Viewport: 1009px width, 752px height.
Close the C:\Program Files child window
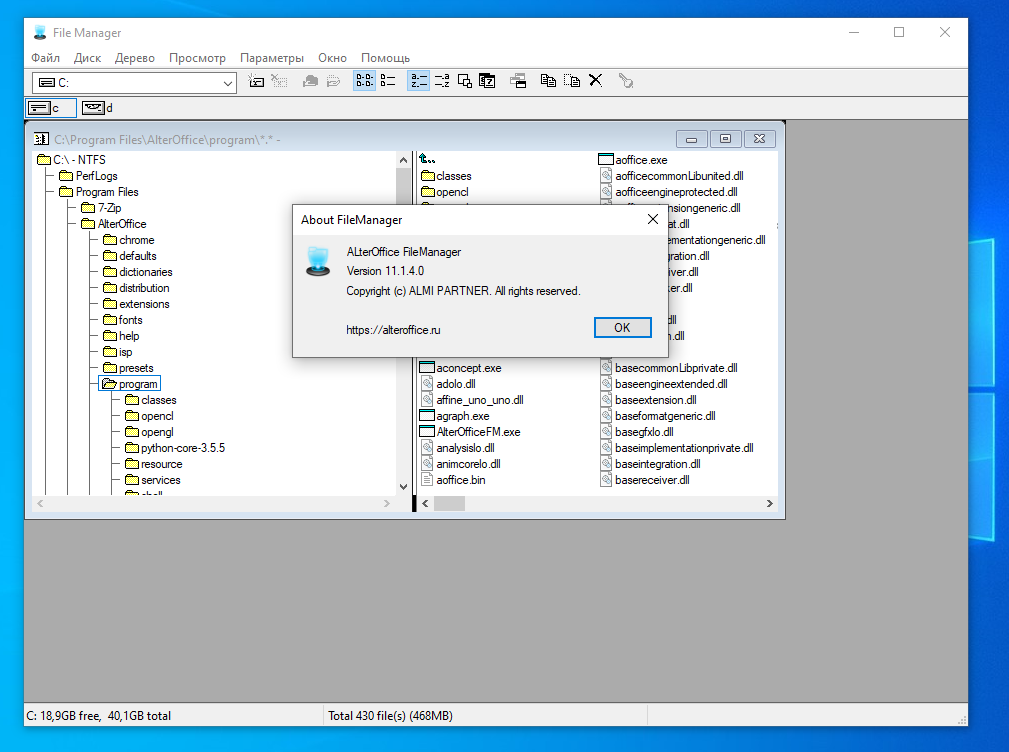point(759,139)
